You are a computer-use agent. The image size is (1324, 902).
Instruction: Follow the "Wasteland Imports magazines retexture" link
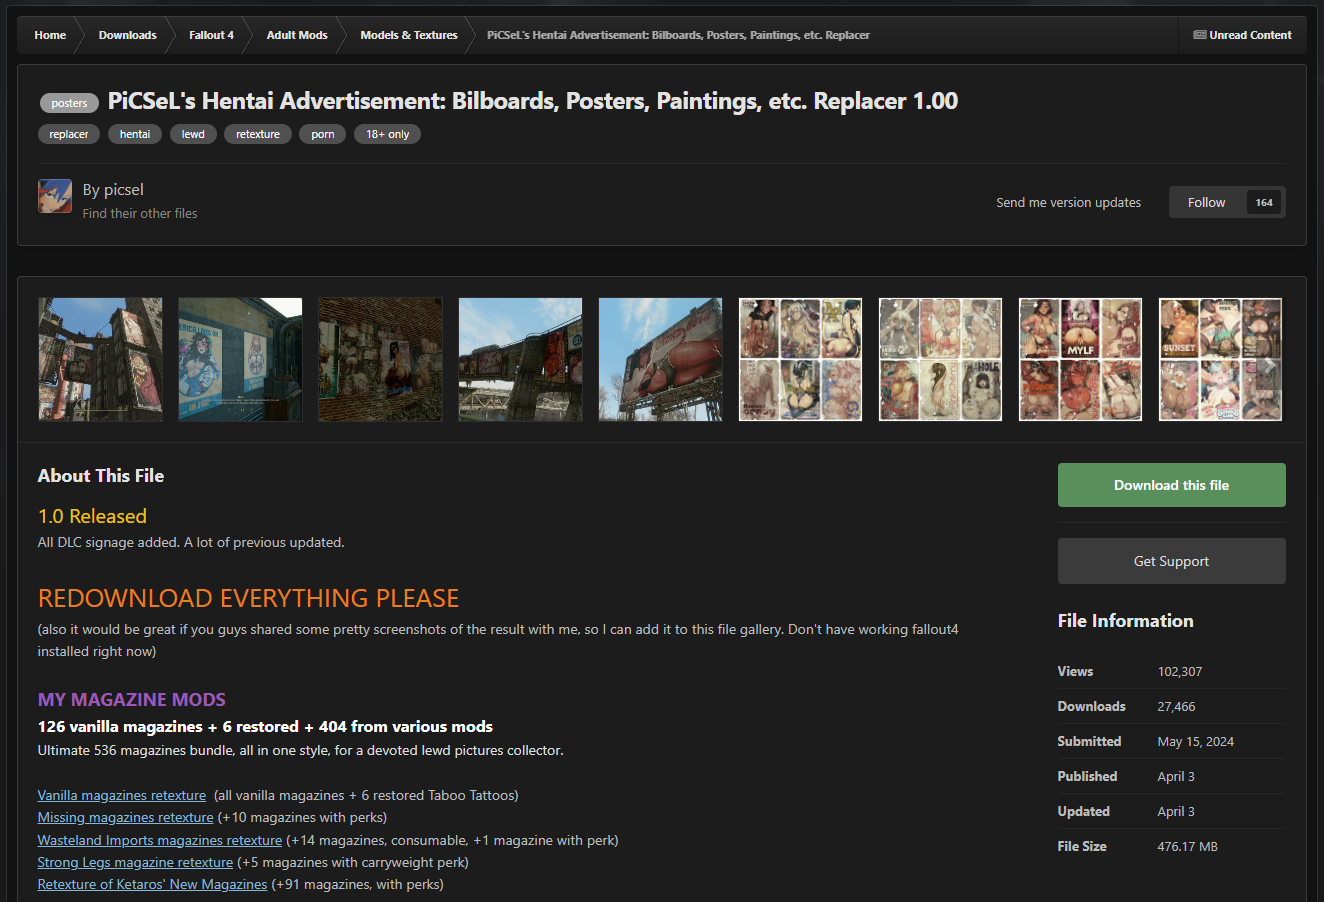(x=160, y=840)
